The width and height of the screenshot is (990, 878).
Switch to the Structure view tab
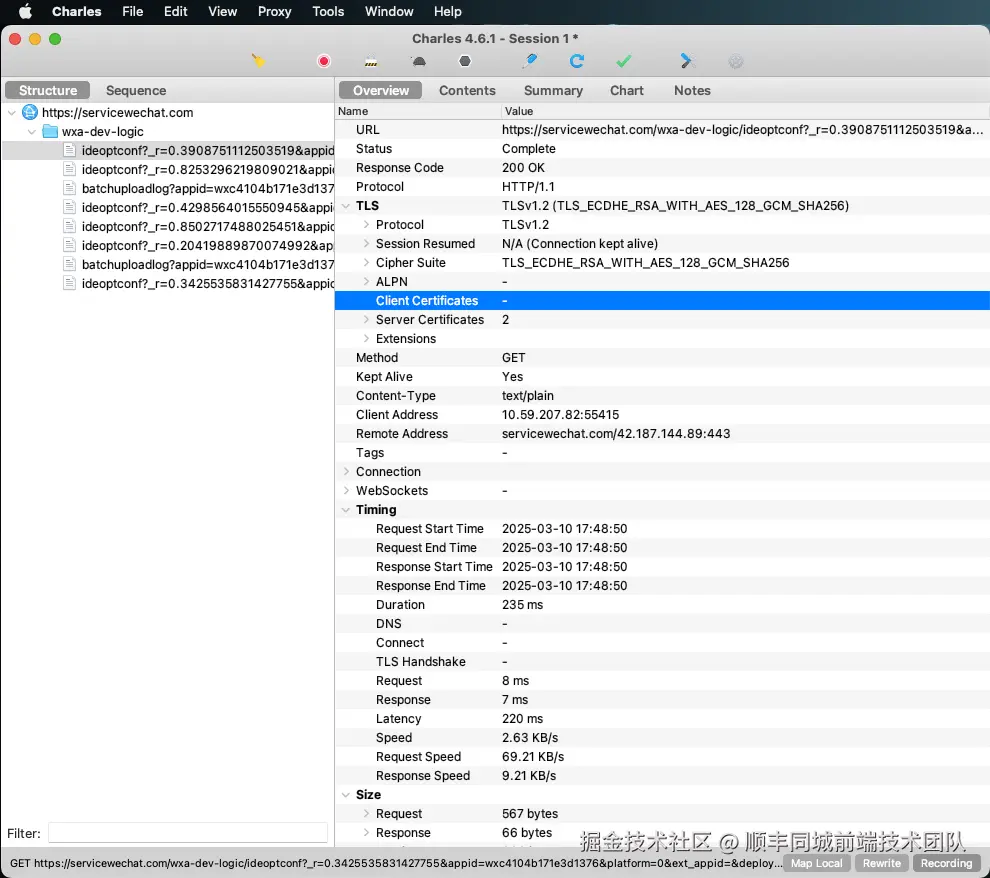(x=48, y=90)
